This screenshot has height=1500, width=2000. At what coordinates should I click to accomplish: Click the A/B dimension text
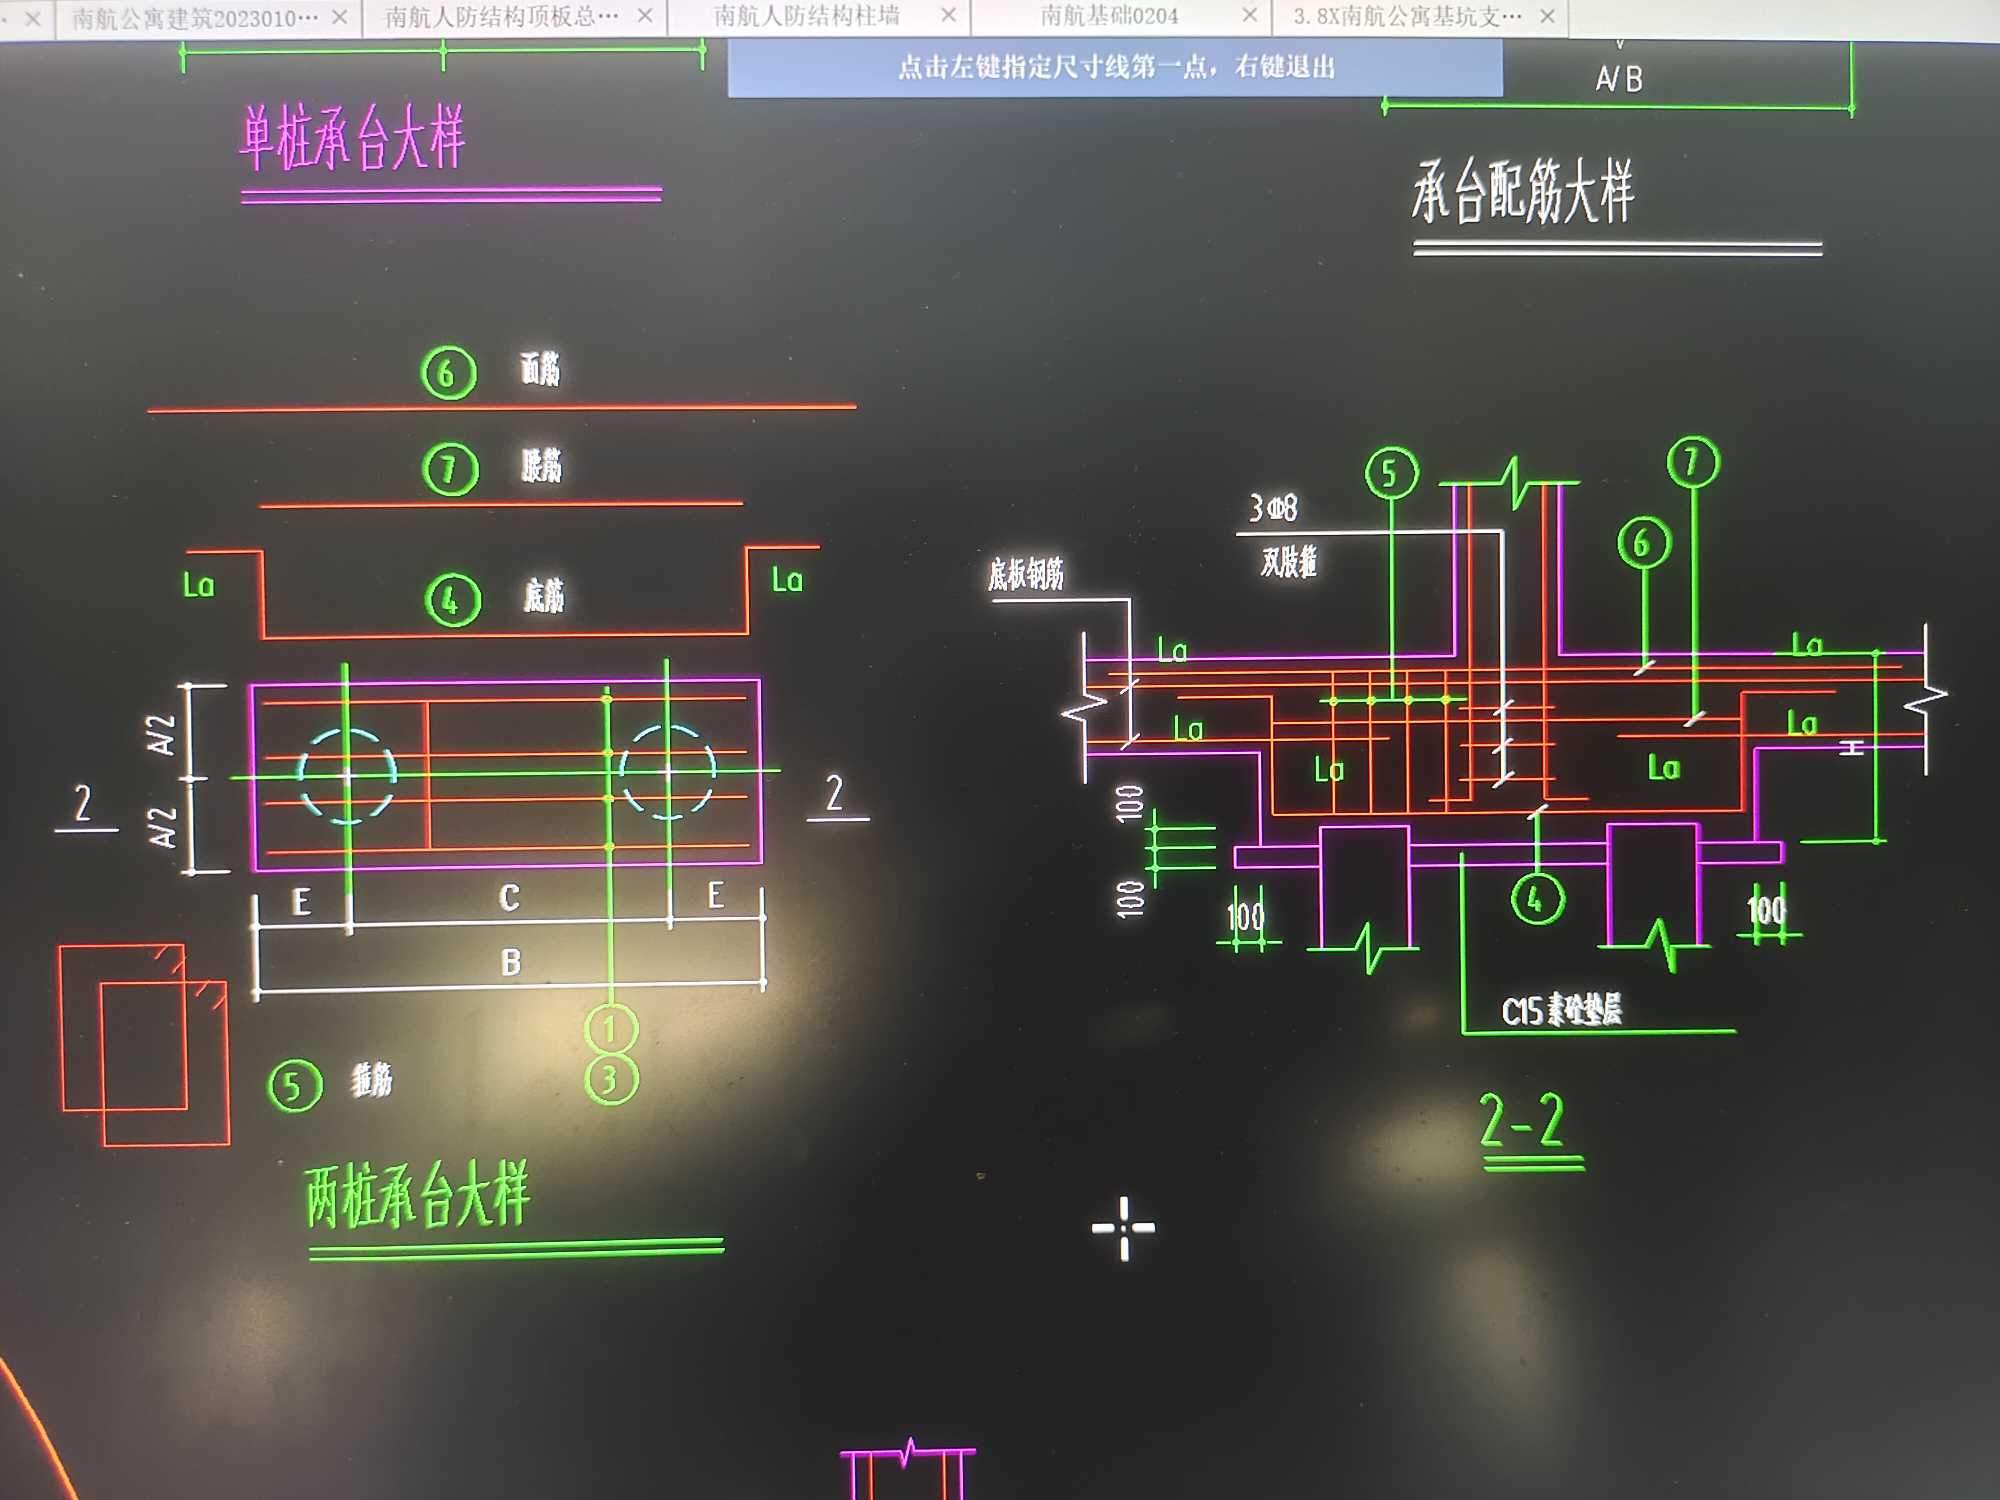(x=1619, y=79)
